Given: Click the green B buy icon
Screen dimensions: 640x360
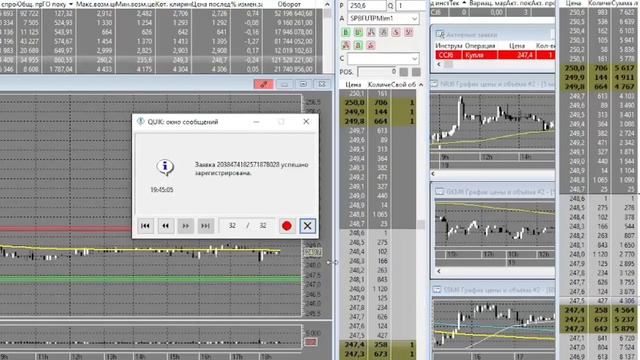Looking at the screenshot, I should coord(346,32).
